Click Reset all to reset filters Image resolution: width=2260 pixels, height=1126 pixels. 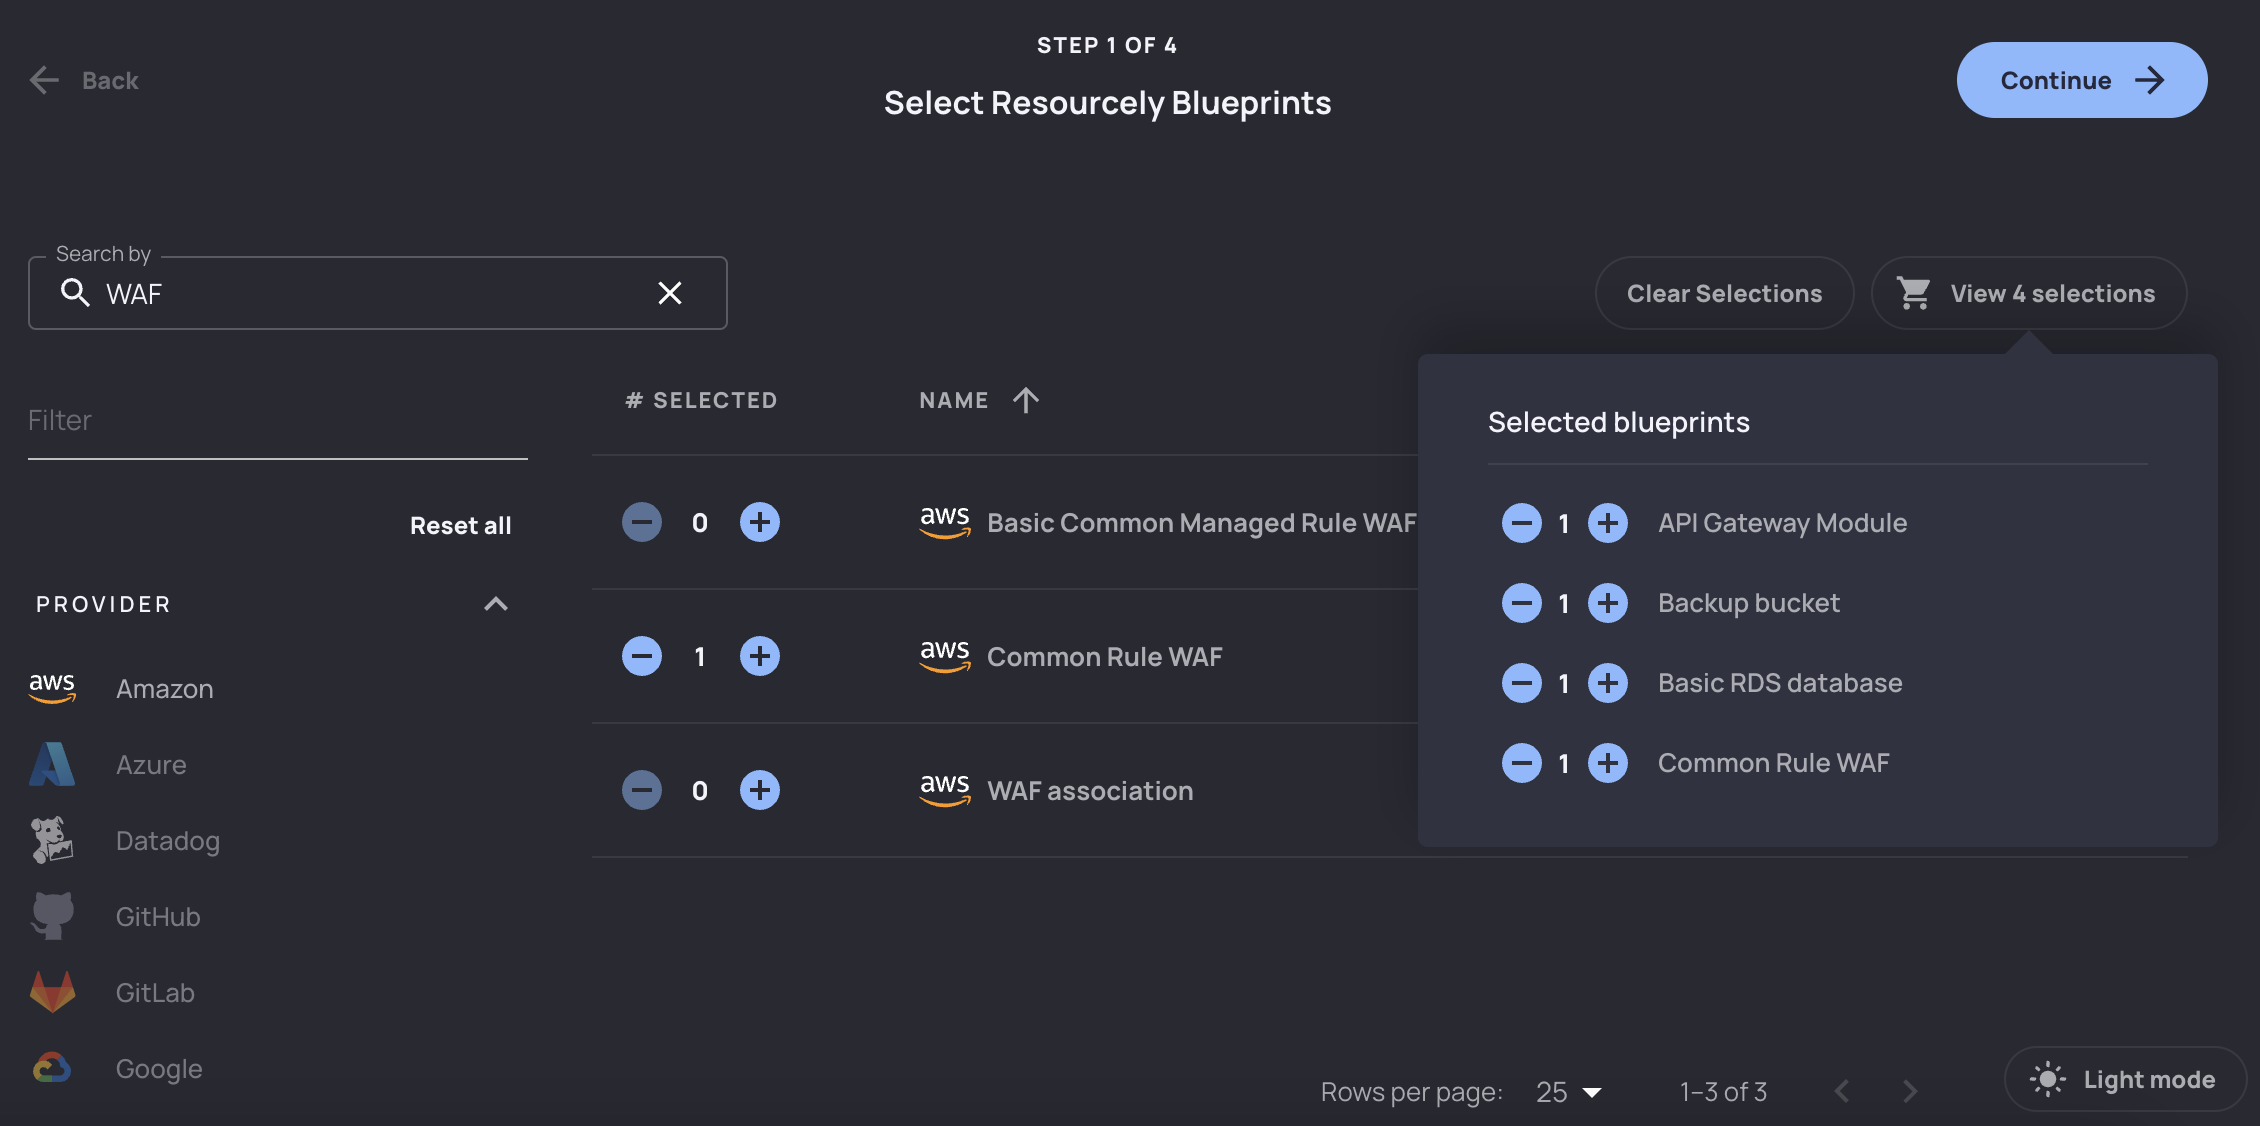coord(460,525)
